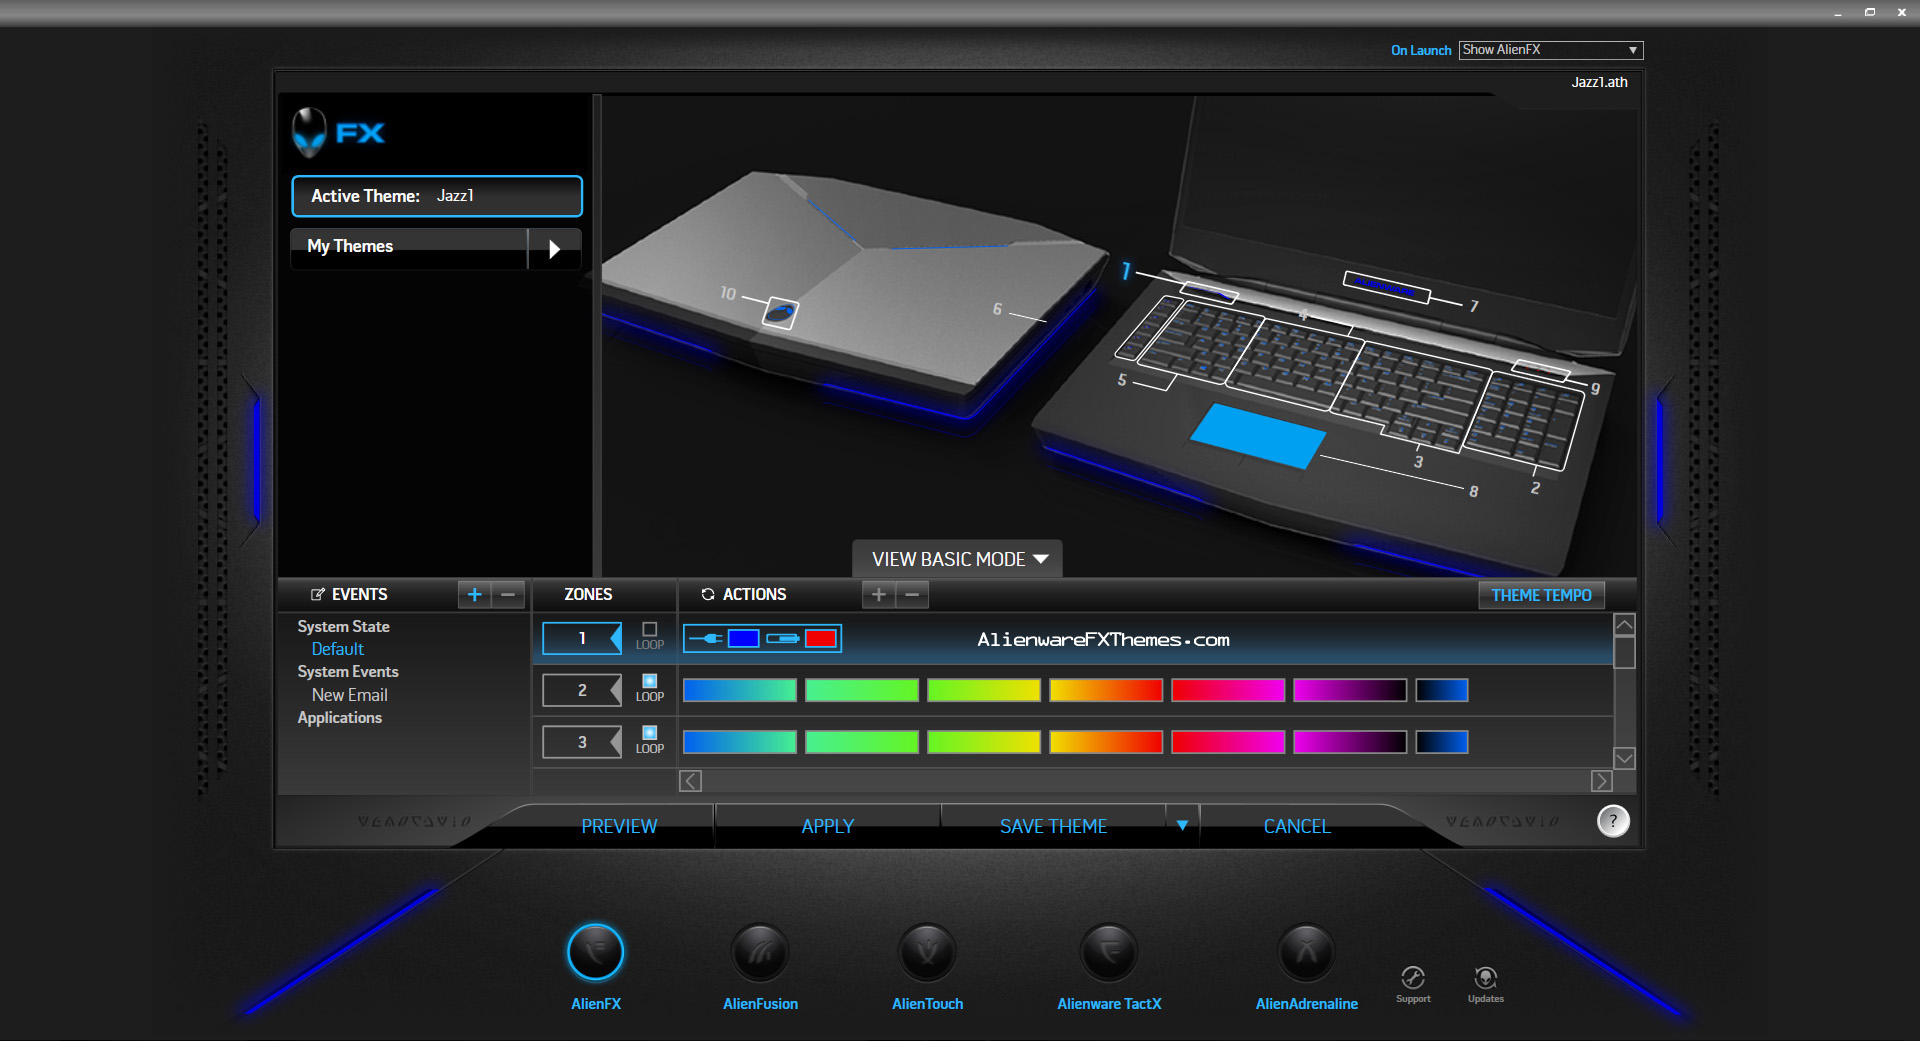Select New Email under System Events
This screenshot has height=1041, width=1920.
tap(350, 695)
